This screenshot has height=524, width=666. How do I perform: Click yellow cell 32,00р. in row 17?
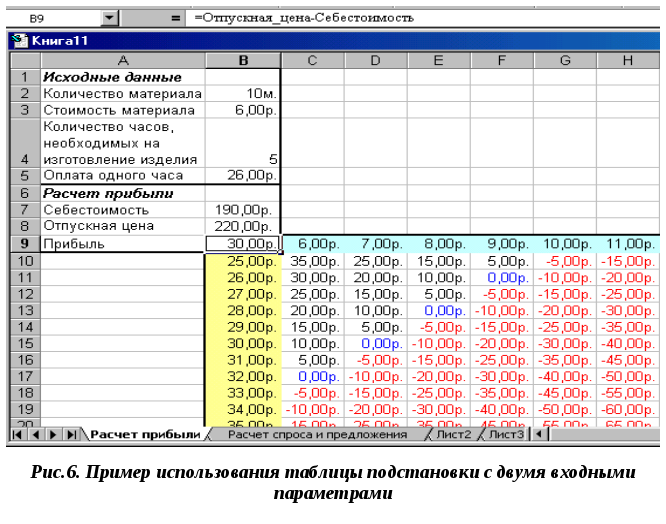point(243,376)
